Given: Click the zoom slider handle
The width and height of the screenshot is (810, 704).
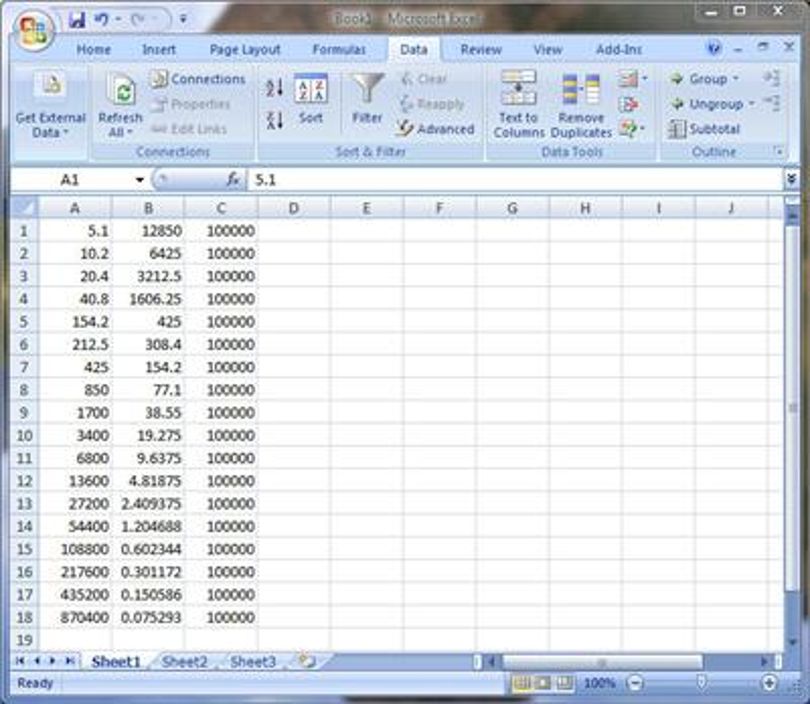Looking at the screenshot, I should pos(701,682).
